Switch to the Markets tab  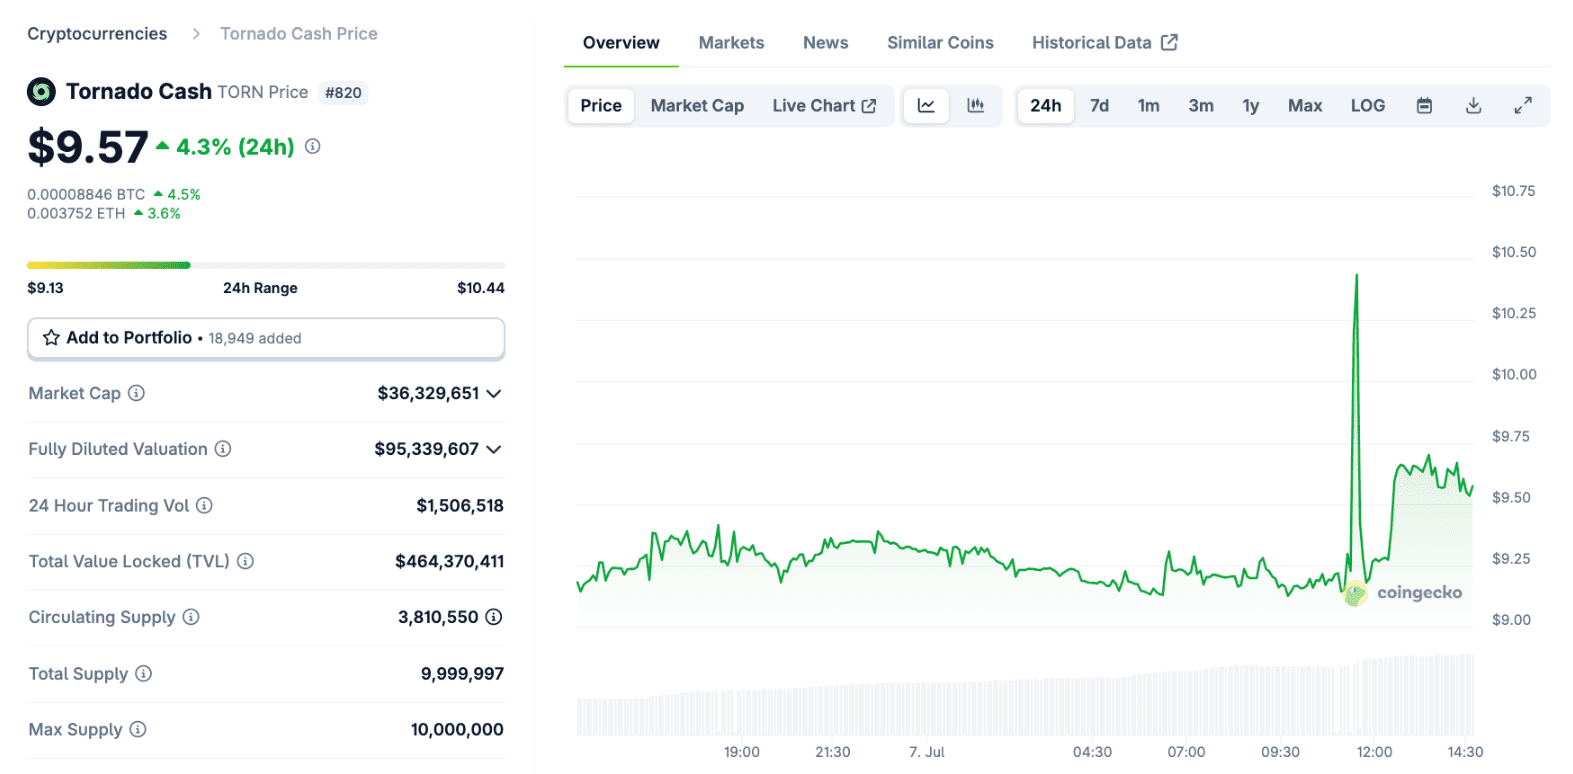coord(731,43)
